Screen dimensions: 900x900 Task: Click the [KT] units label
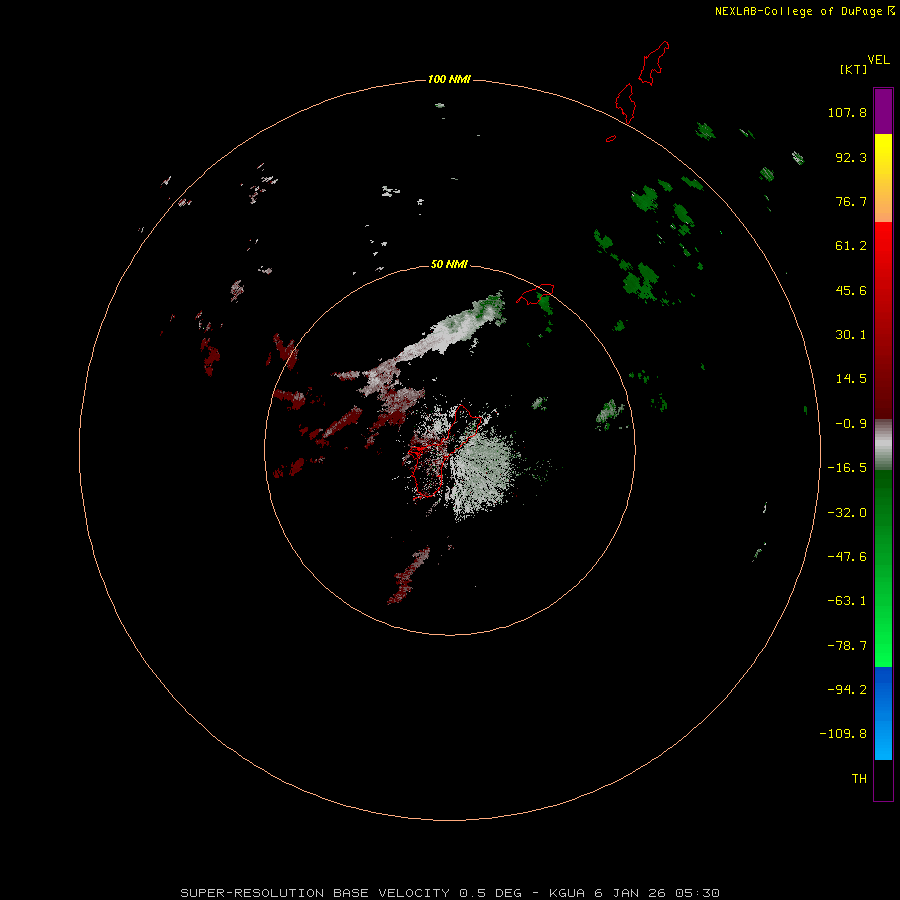853,69
